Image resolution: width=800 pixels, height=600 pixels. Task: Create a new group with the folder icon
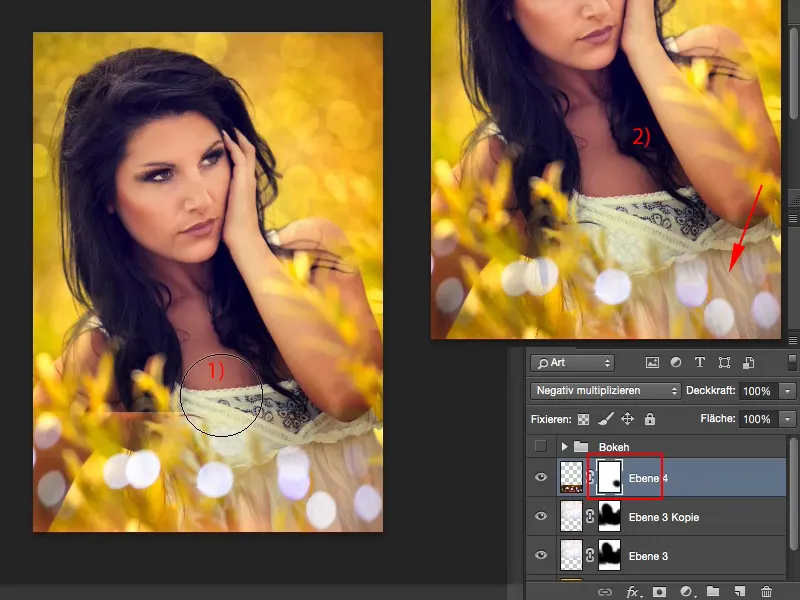click(712, 592)
